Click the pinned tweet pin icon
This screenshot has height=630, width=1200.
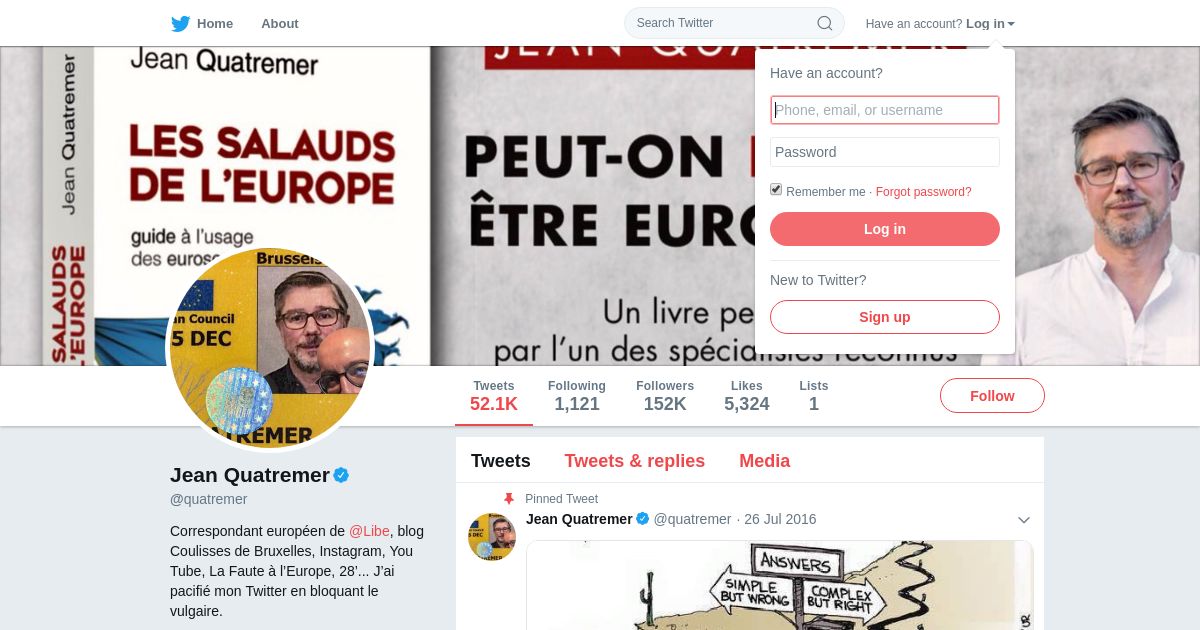(x=509, y=498)
